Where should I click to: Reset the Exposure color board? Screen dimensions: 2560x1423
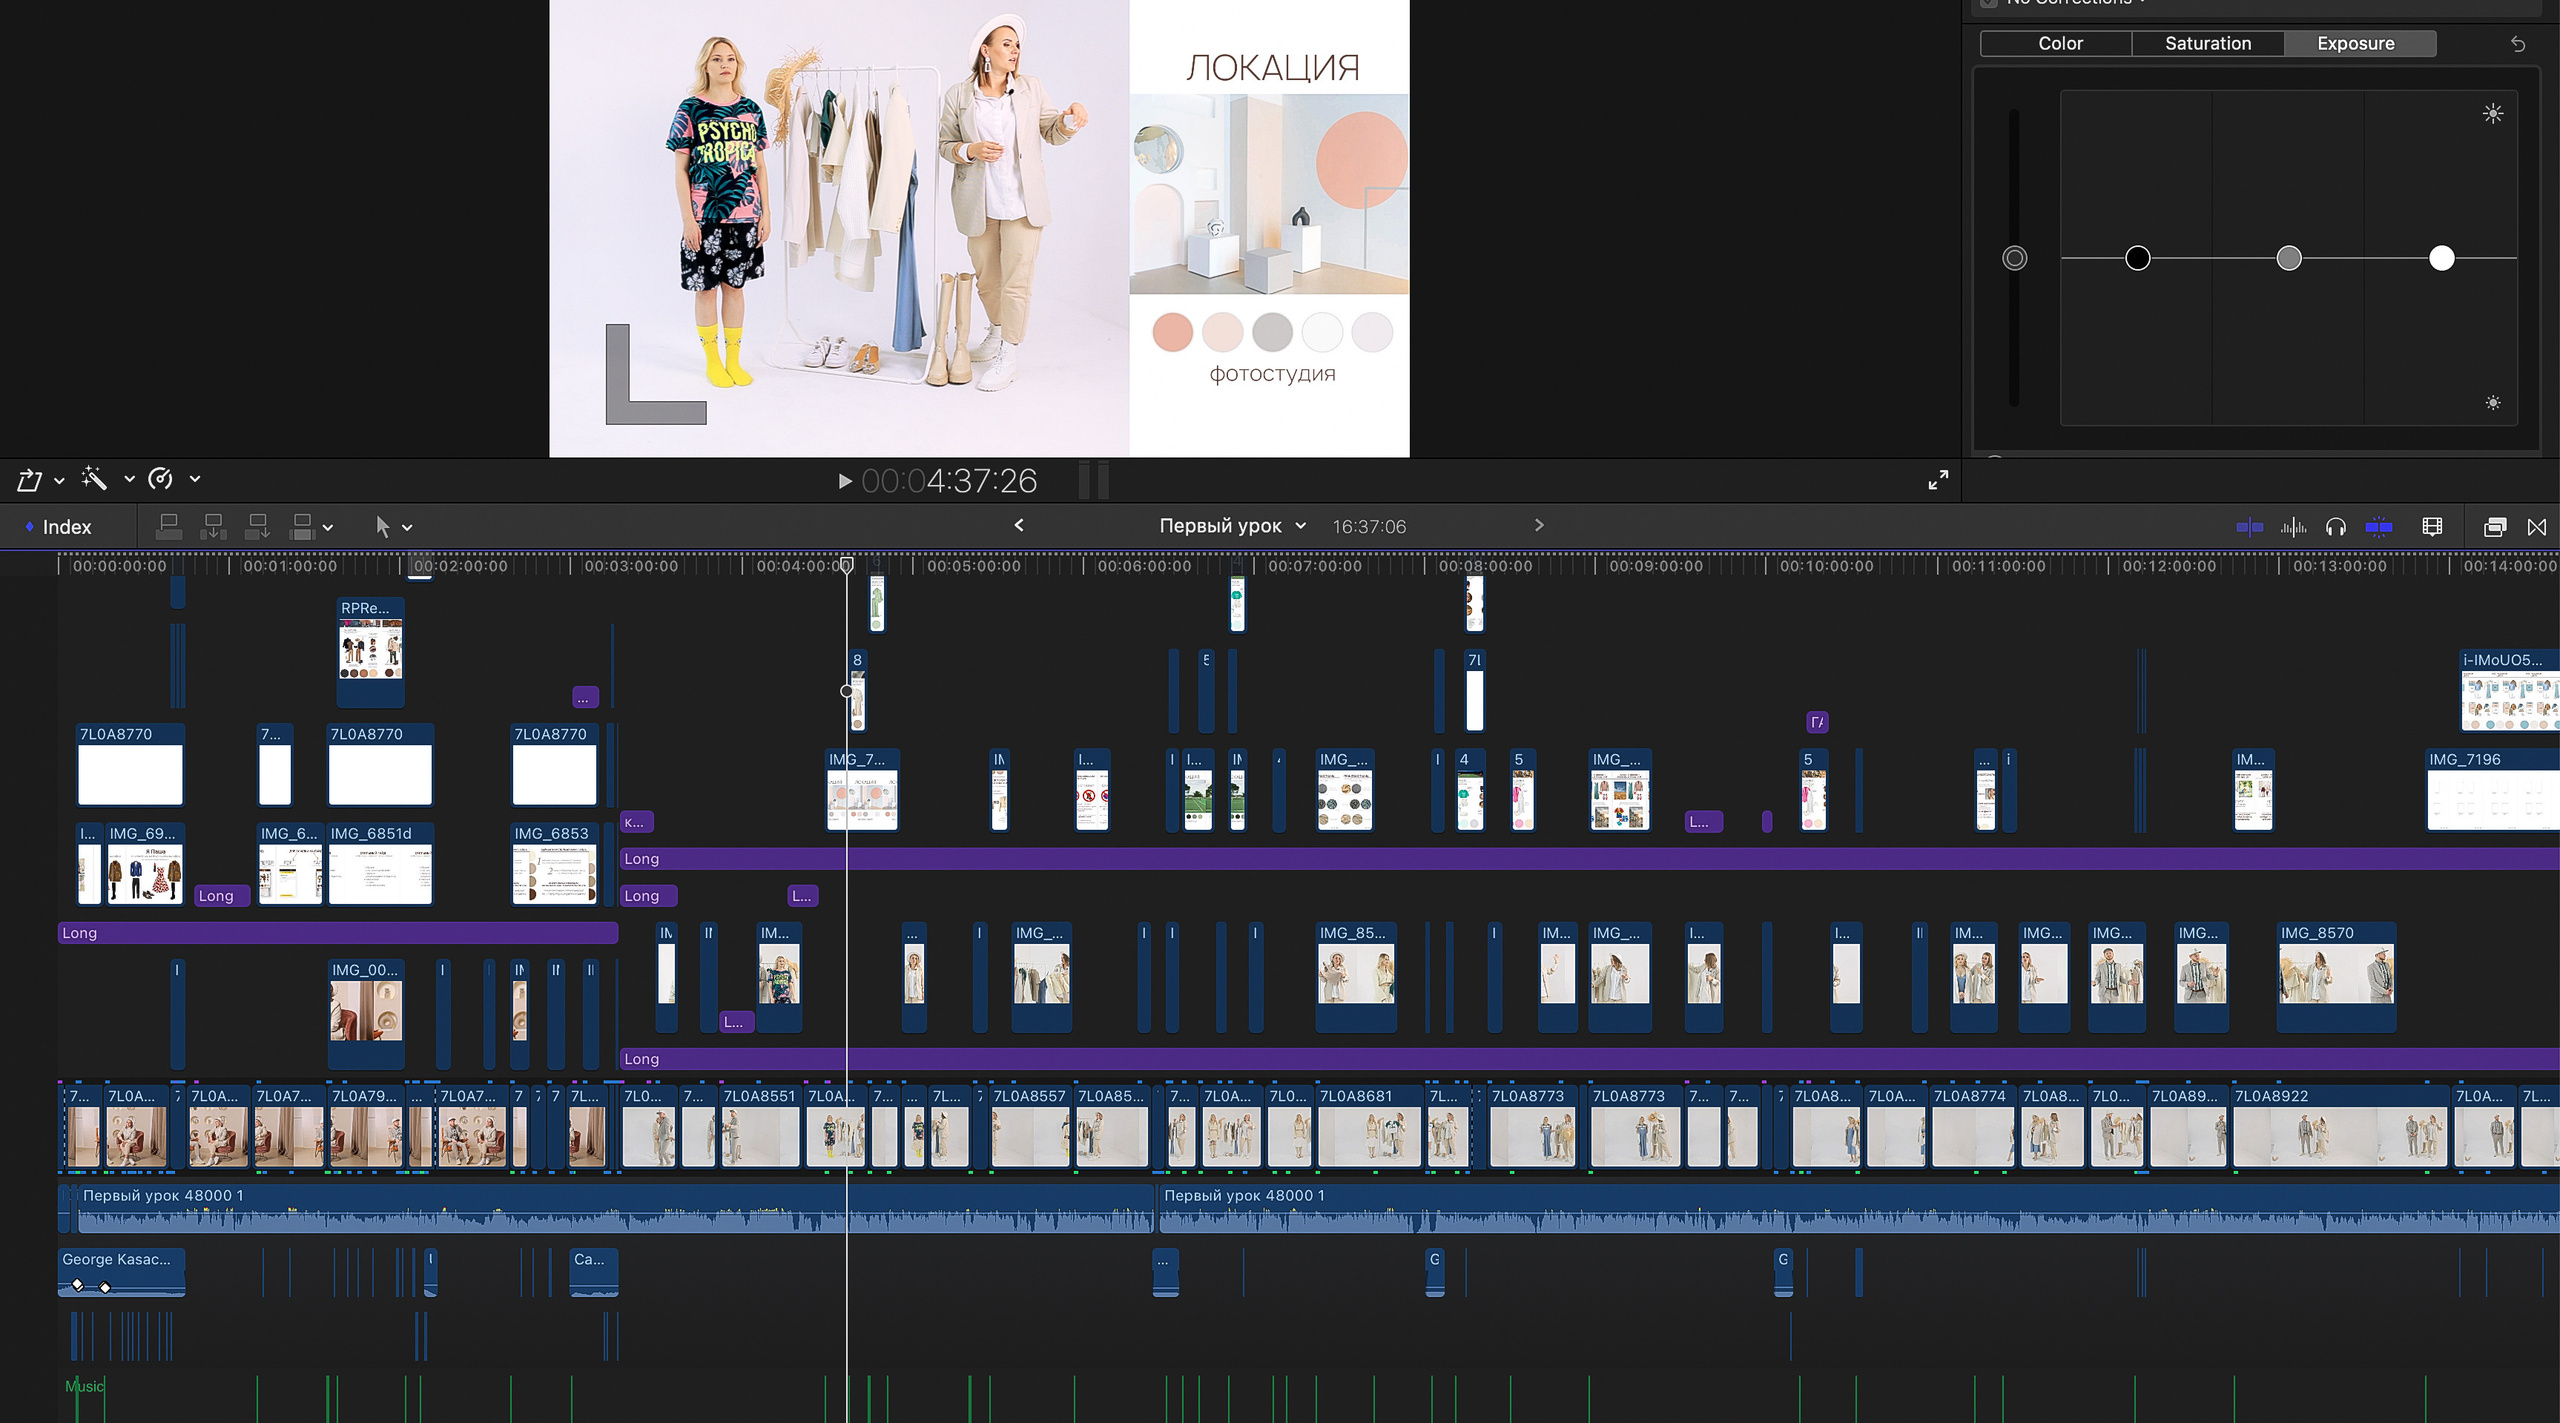tap(2518, 44)
